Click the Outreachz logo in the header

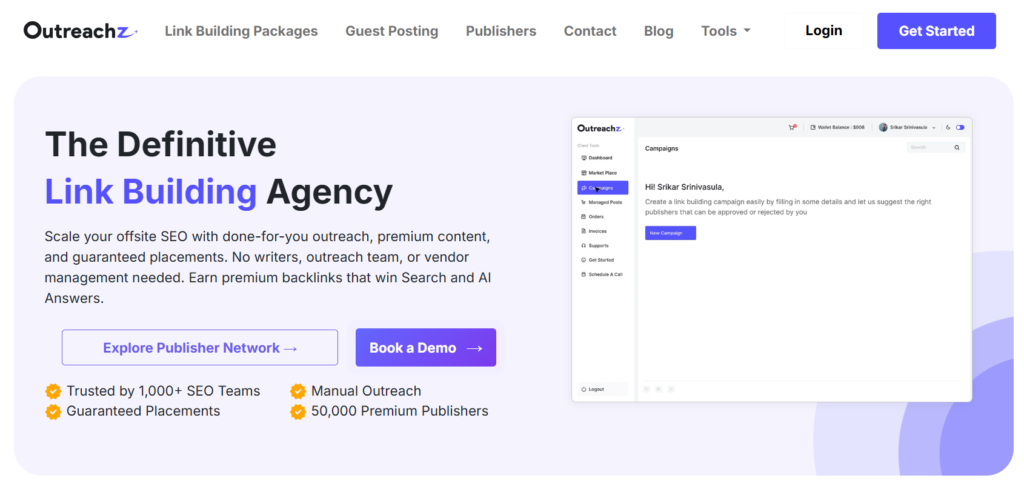[x=80, y=30]
